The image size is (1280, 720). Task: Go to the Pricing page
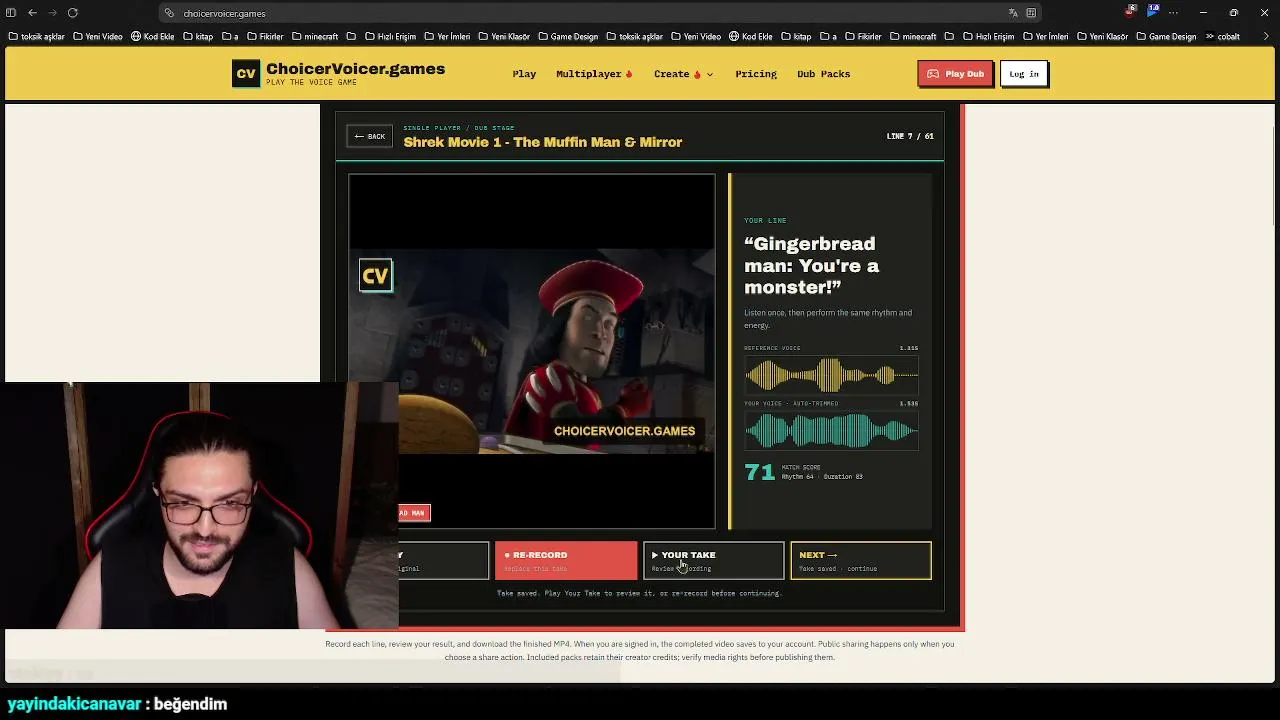click(756, 74)
